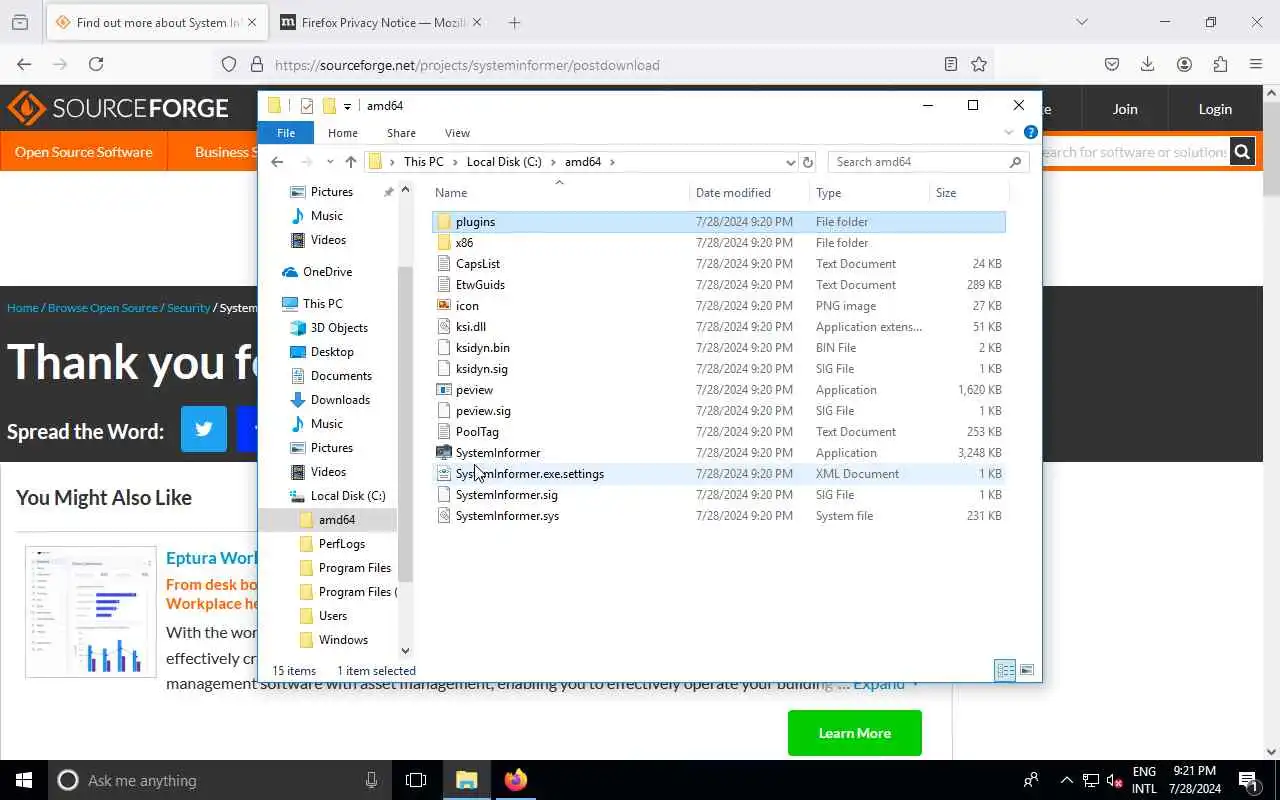Image resolution: width=1280 pixels, height=800 pixels.
Task: Open Firefox account icon
Action: click(1184, 65)
